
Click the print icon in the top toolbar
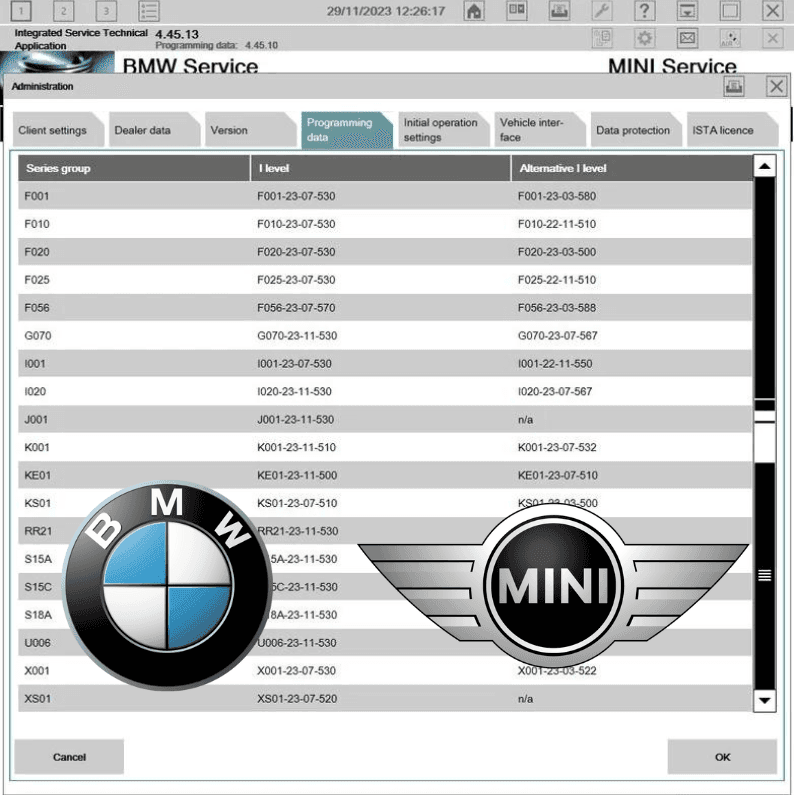(559, 11)
